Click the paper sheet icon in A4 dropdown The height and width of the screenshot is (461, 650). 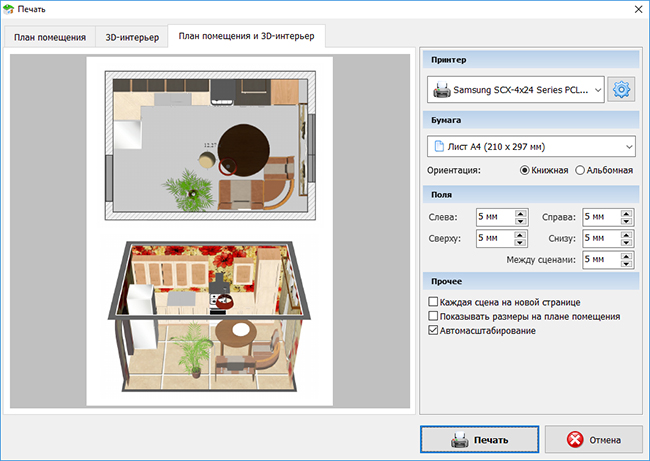click(x=439, y=146)
